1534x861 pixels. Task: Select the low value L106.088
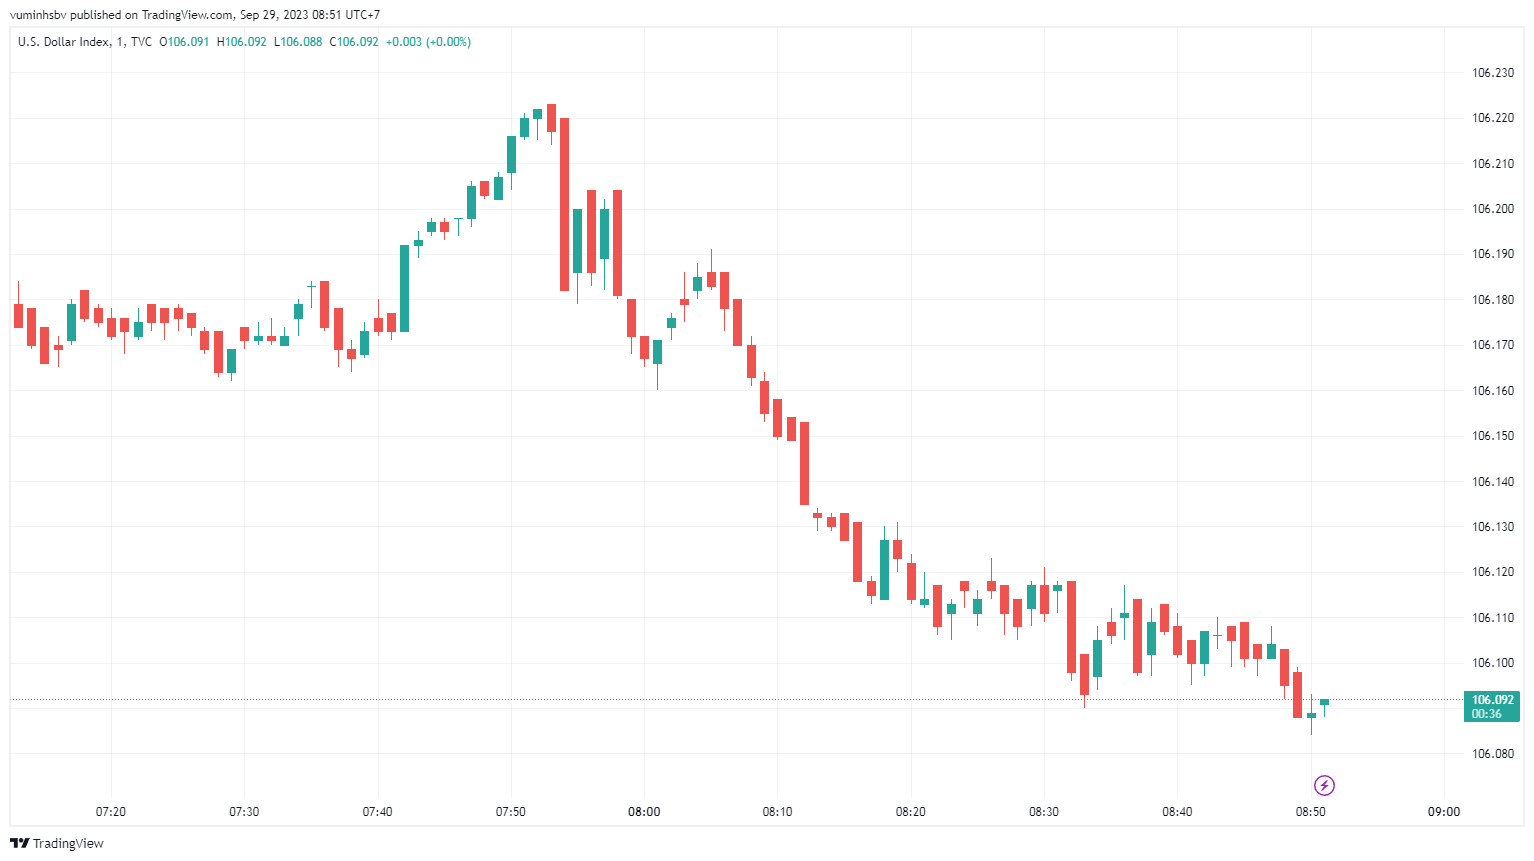[x=298, y=42]
